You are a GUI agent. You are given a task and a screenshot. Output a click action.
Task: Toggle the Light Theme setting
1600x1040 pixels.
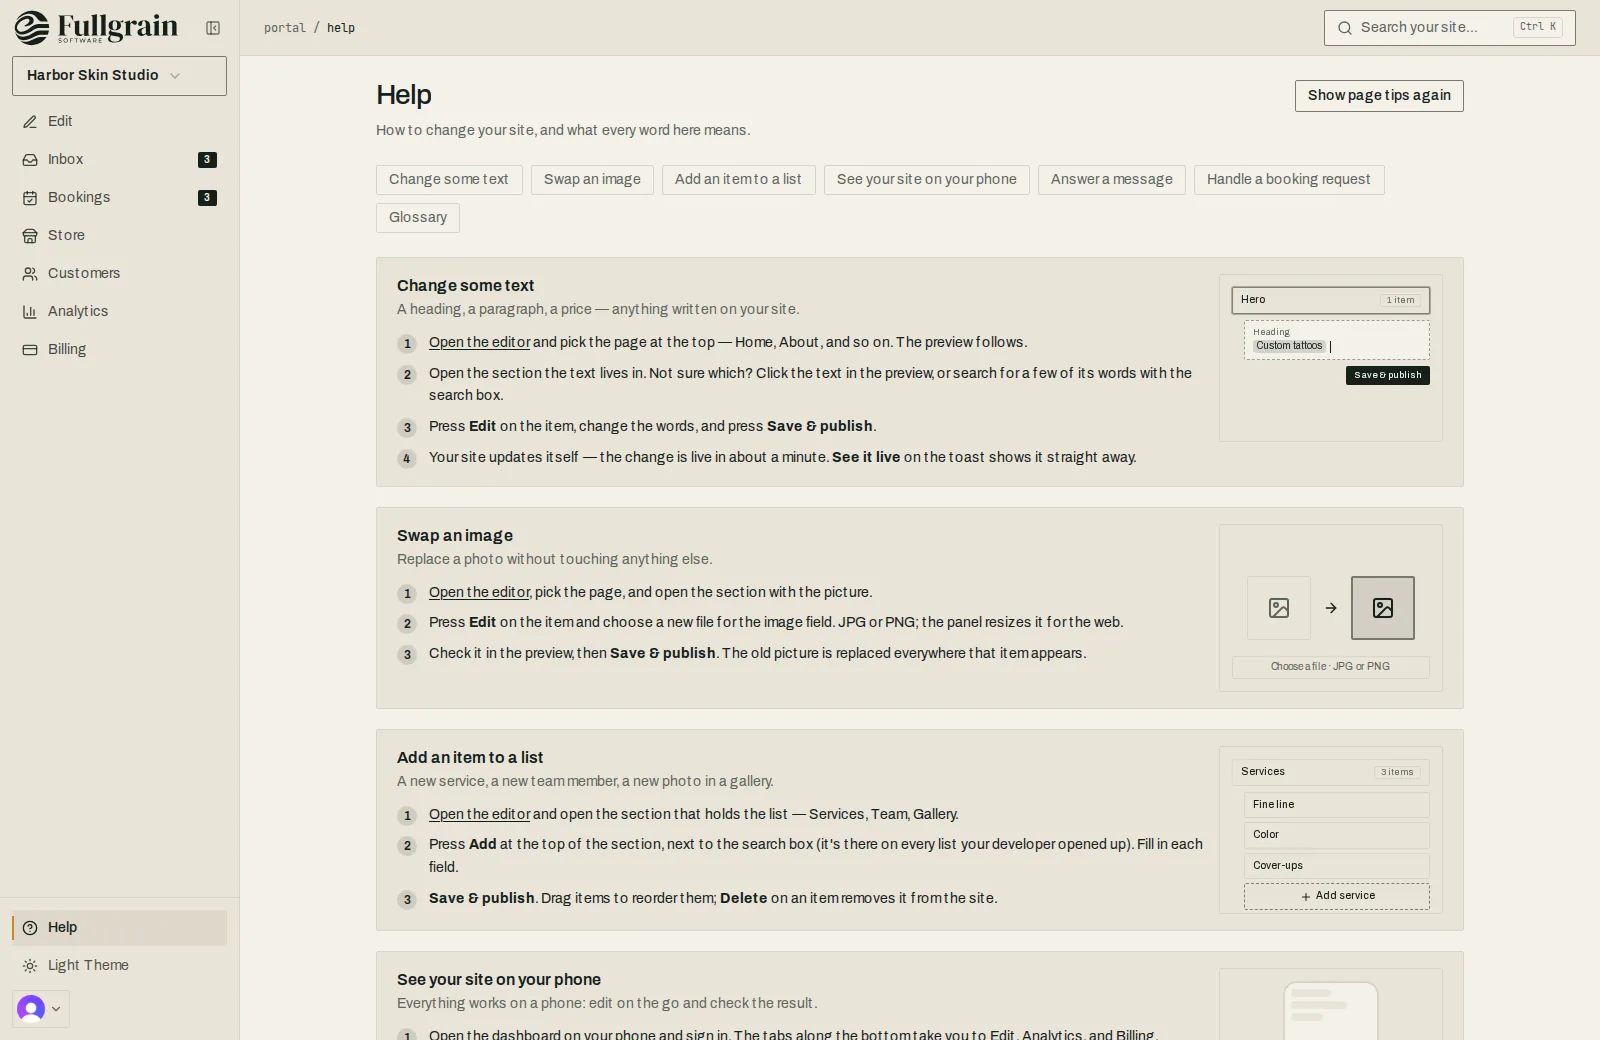tap(119, 966)
